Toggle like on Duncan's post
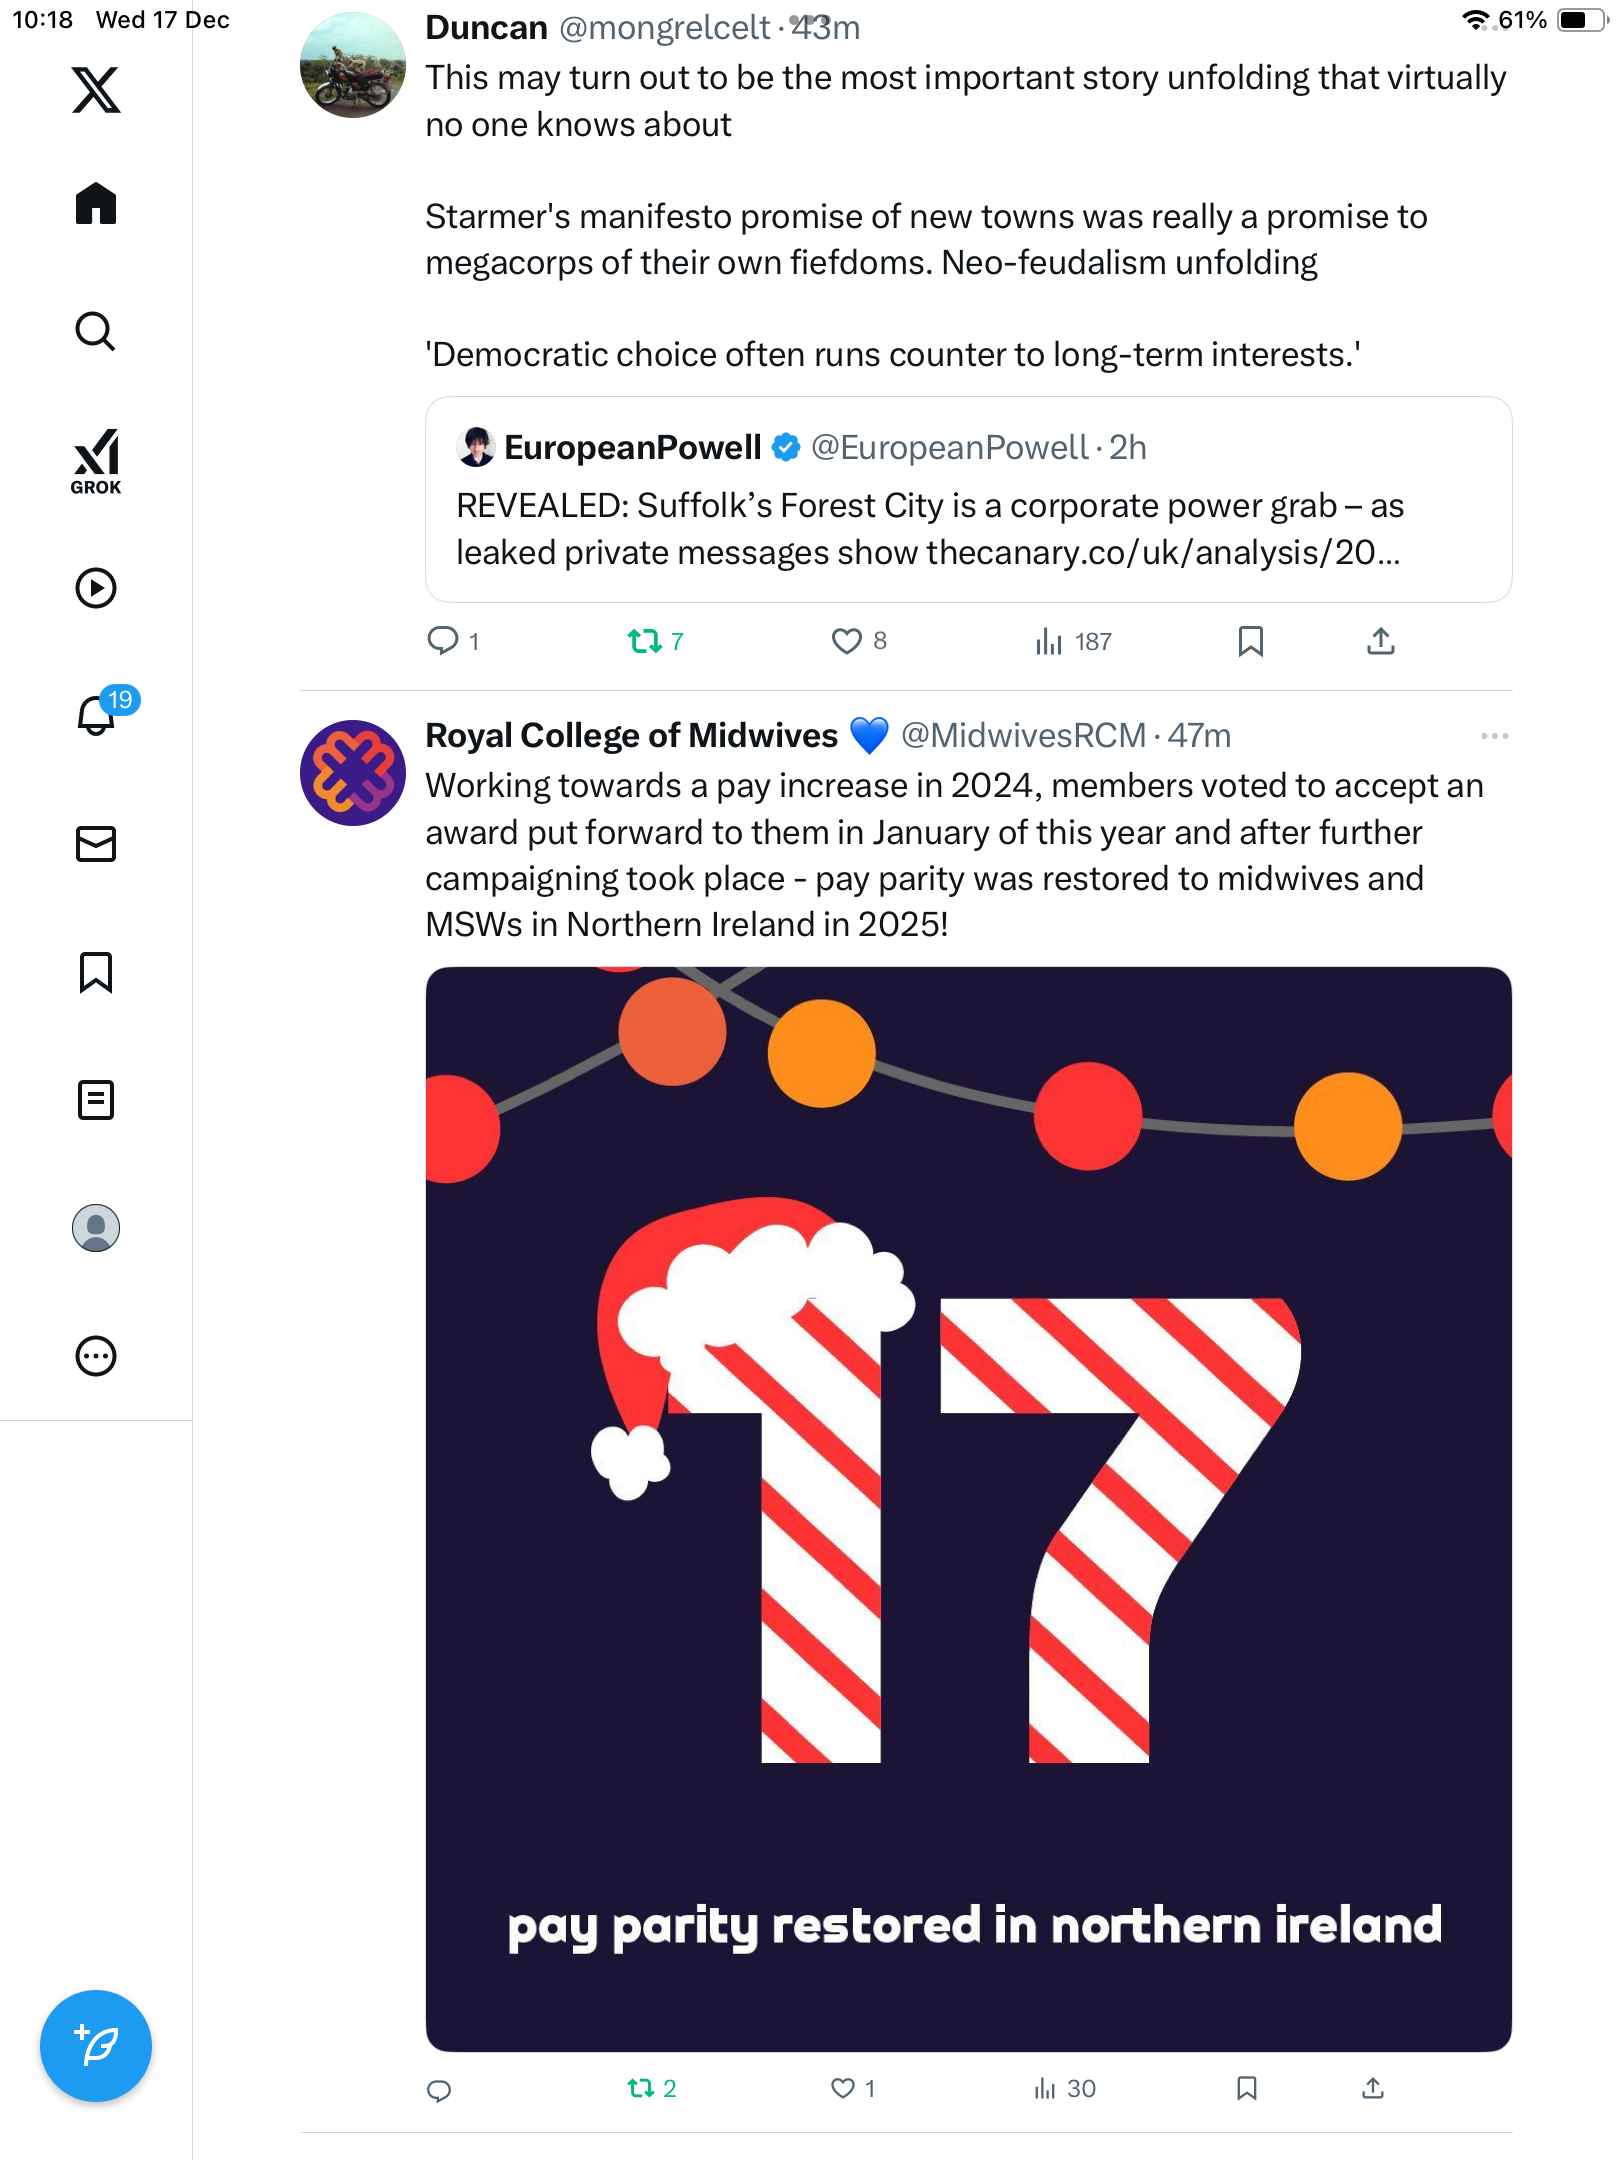 [x=847, y=641]
